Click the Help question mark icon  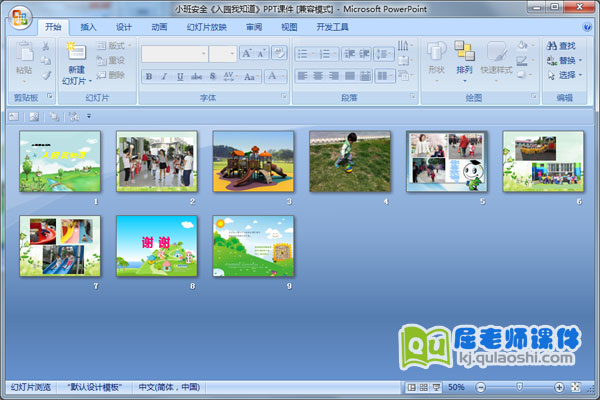point(587,27)
